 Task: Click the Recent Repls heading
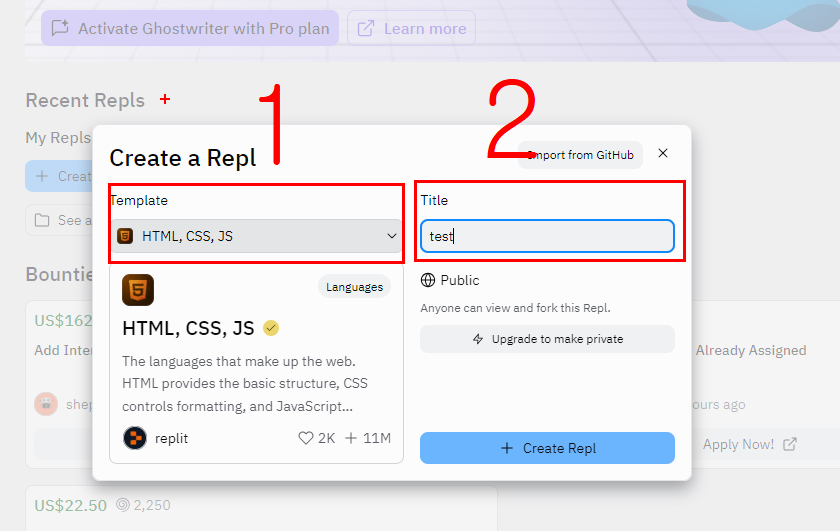click(85, 100)
